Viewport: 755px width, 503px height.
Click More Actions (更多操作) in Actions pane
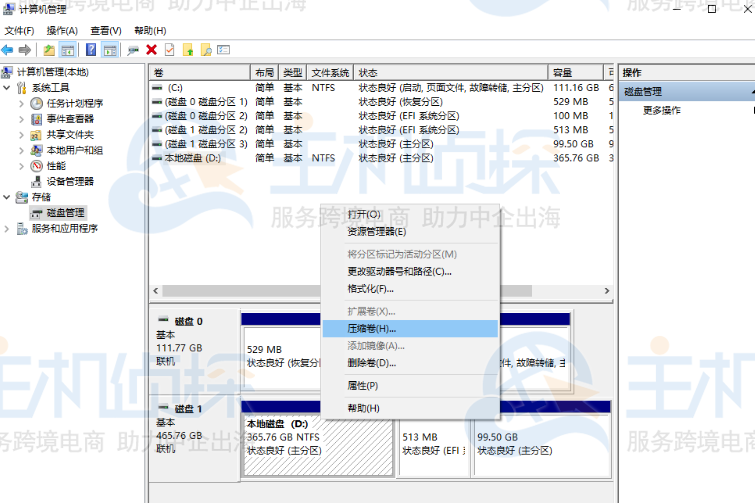coord(661,110)
